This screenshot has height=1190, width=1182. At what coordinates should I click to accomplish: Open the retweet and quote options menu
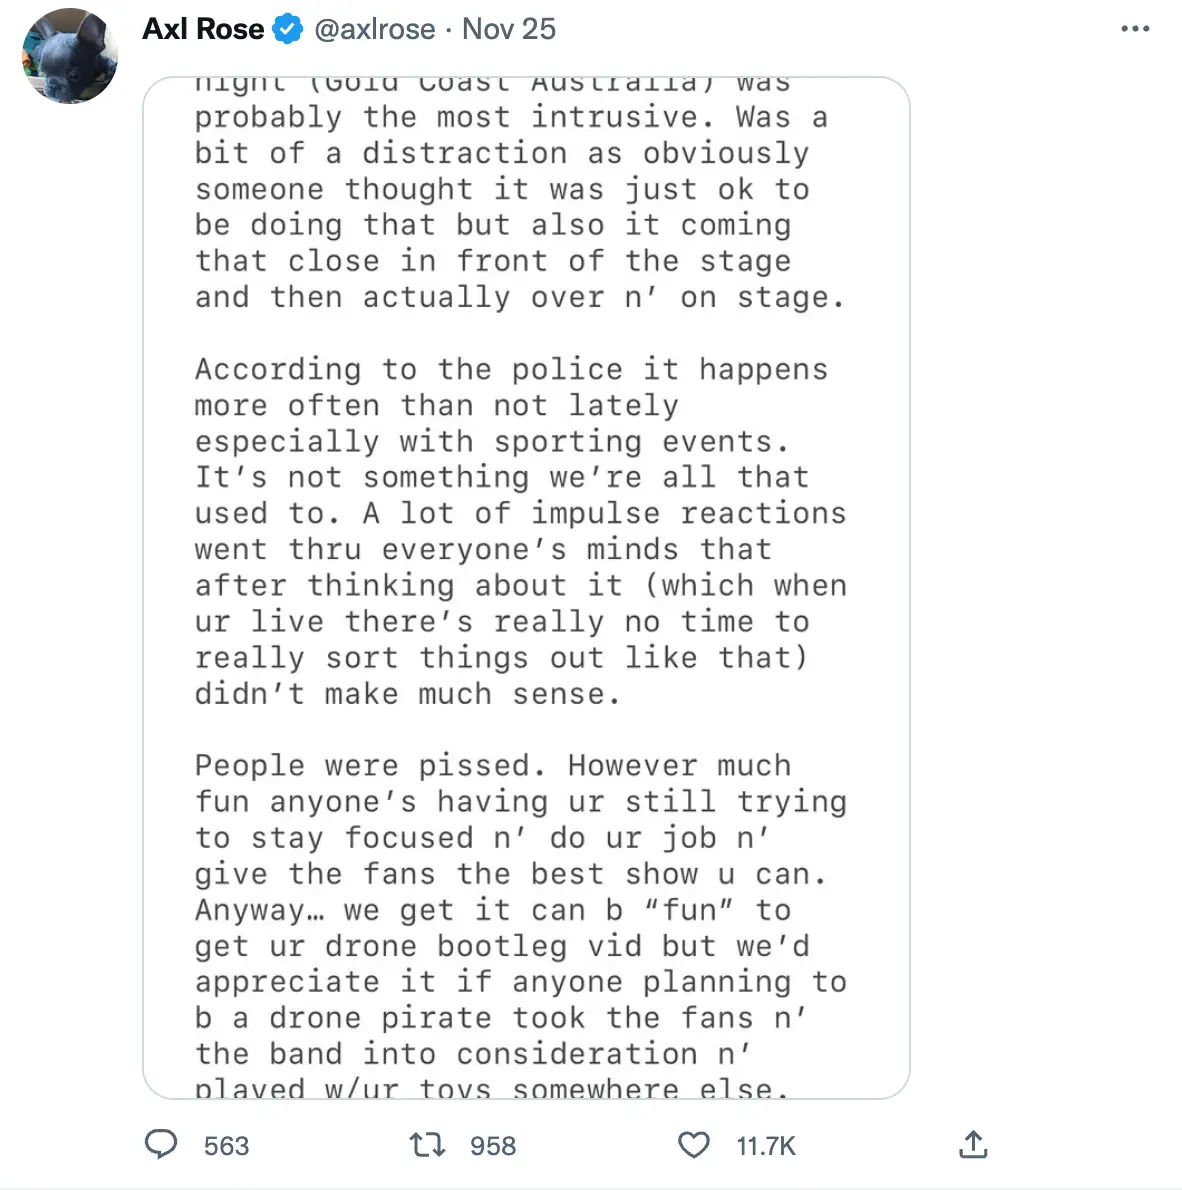tap(427, 1145)
